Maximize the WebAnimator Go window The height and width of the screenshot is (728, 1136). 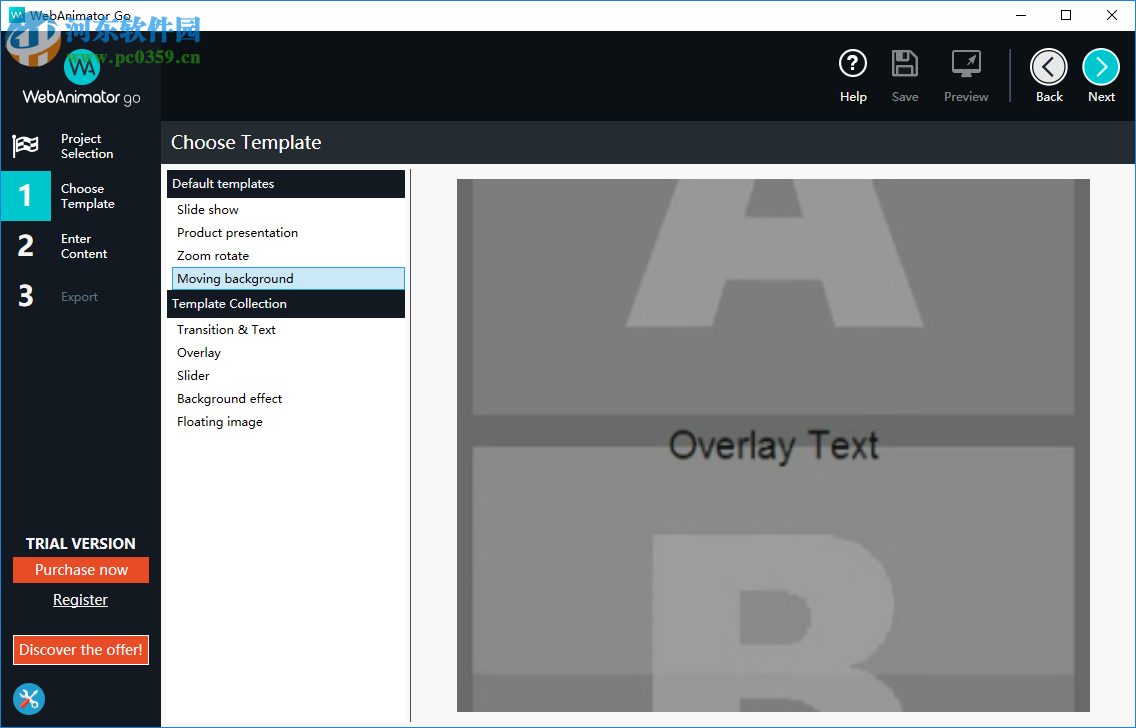coord(1066,15)
